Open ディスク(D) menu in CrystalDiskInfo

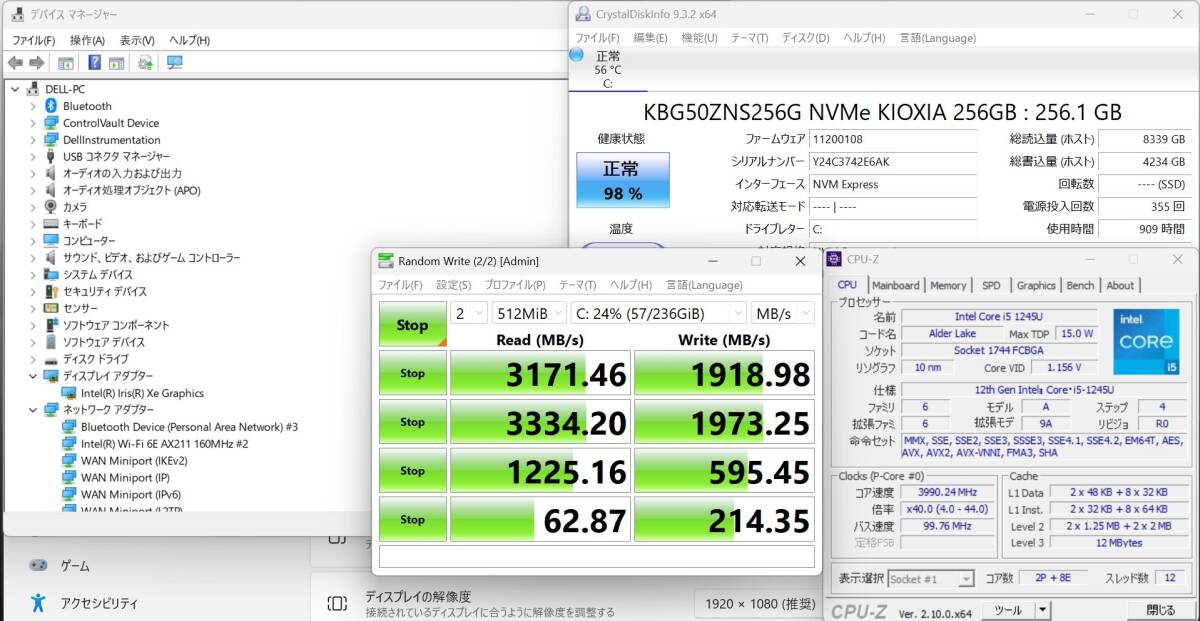coord(805,38)
